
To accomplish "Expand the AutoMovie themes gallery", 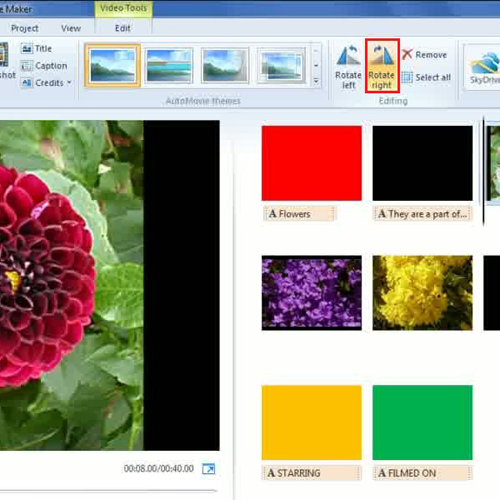I will (316, 81).
